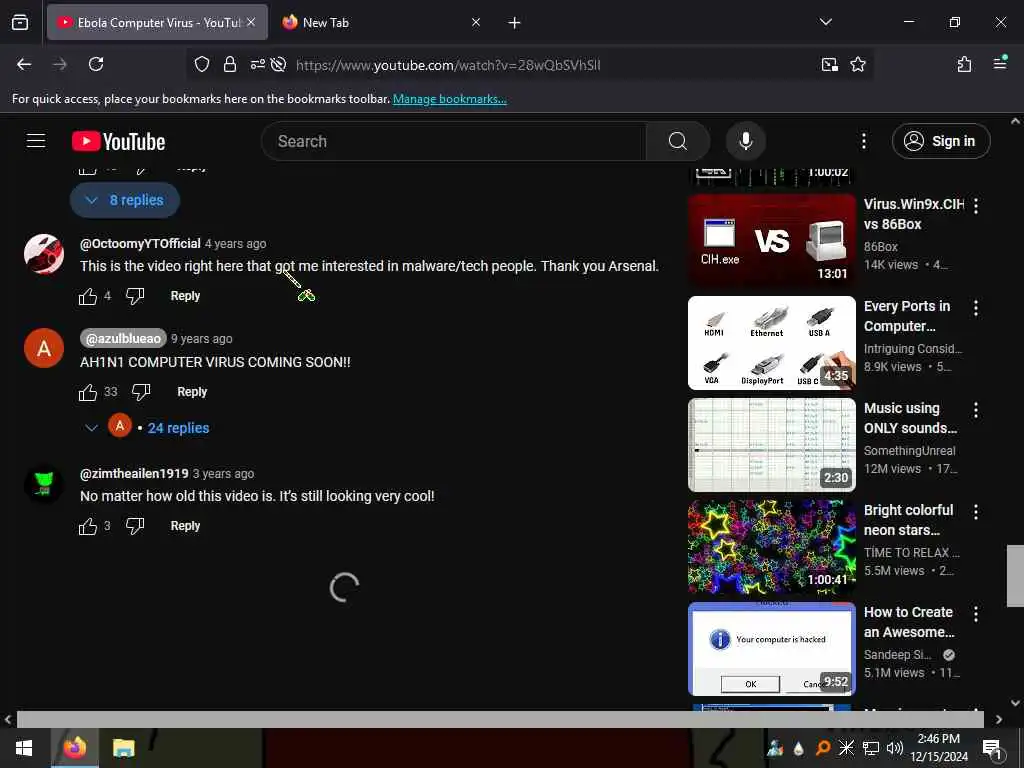Collapse the 8 replies thread

(x=125, y=200)
